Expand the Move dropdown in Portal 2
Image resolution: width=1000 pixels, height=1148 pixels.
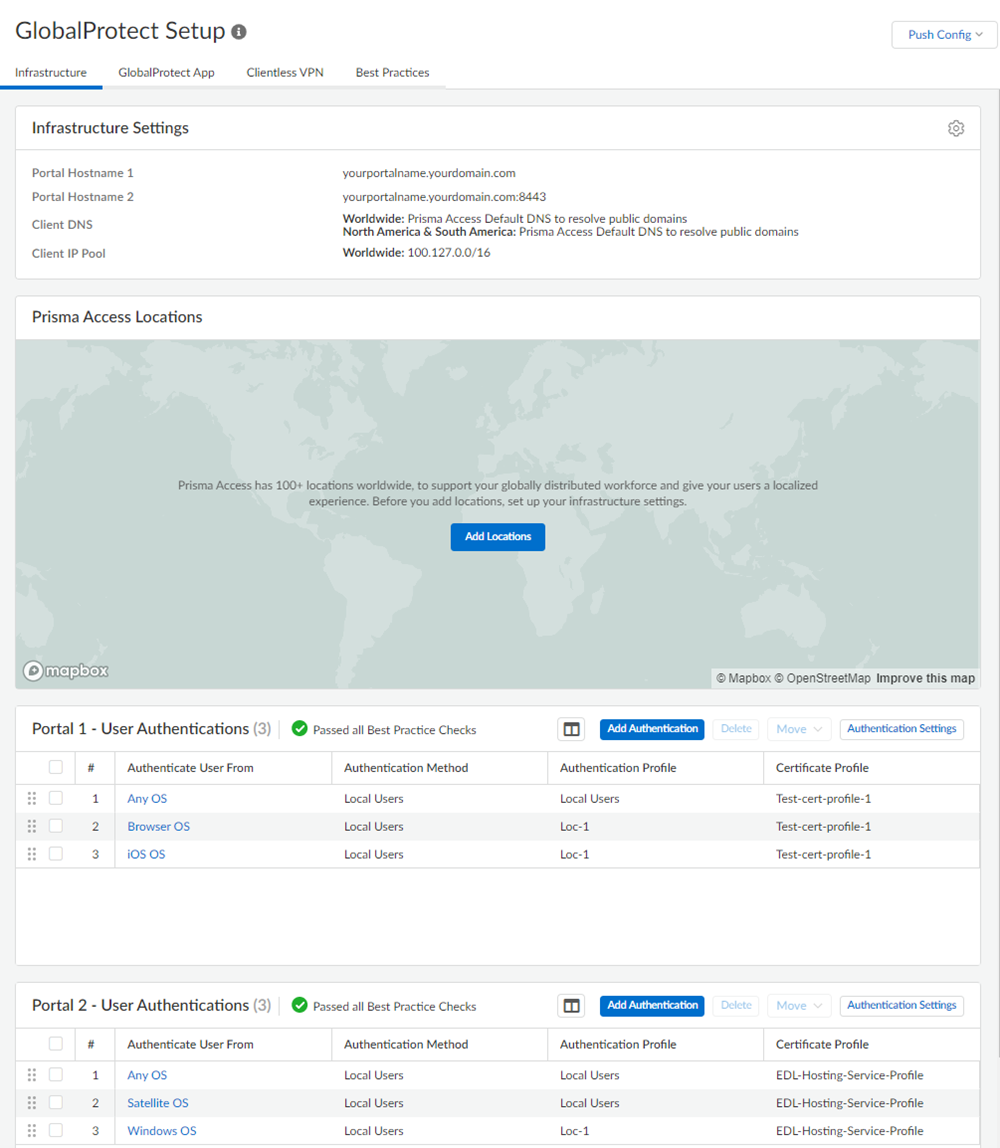798,1006
